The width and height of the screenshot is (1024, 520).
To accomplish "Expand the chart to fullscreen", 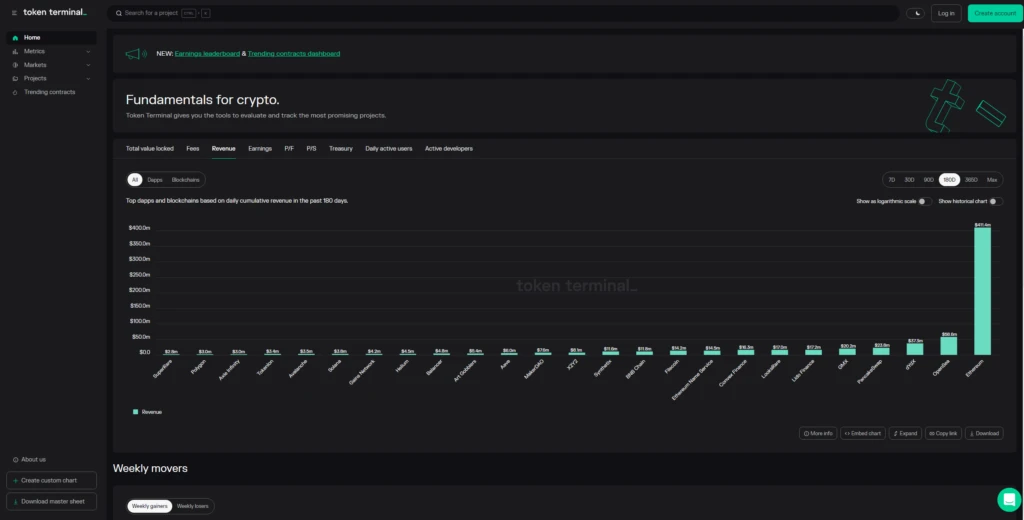I will [x=905, y=433].
